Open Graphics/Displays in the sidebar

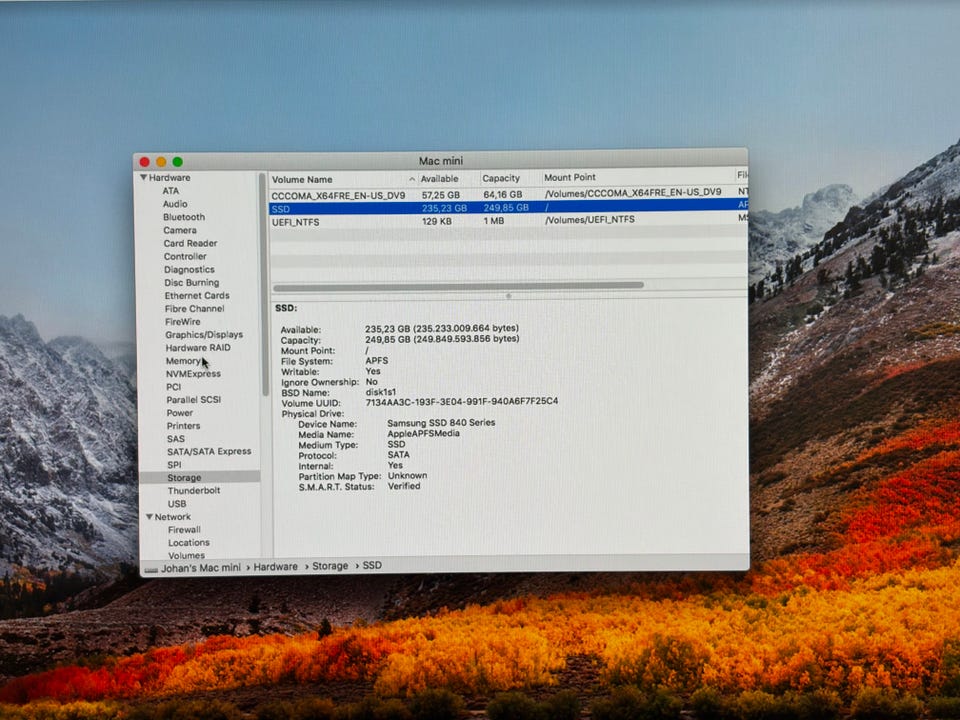click(x=204, y=335)
